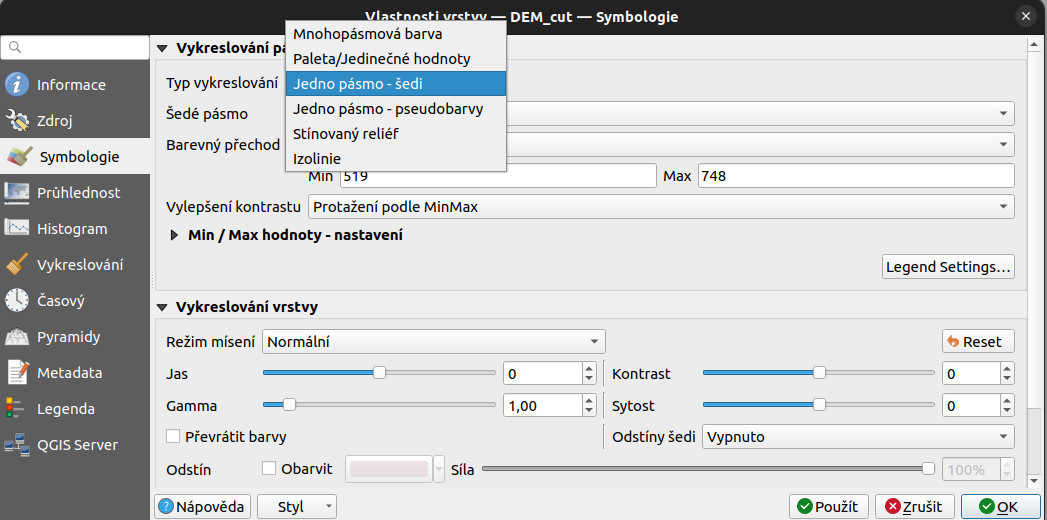This screenshot has height=520, width=1047.
Task: Open the Legenda section
Action: (x=75, y=409)
